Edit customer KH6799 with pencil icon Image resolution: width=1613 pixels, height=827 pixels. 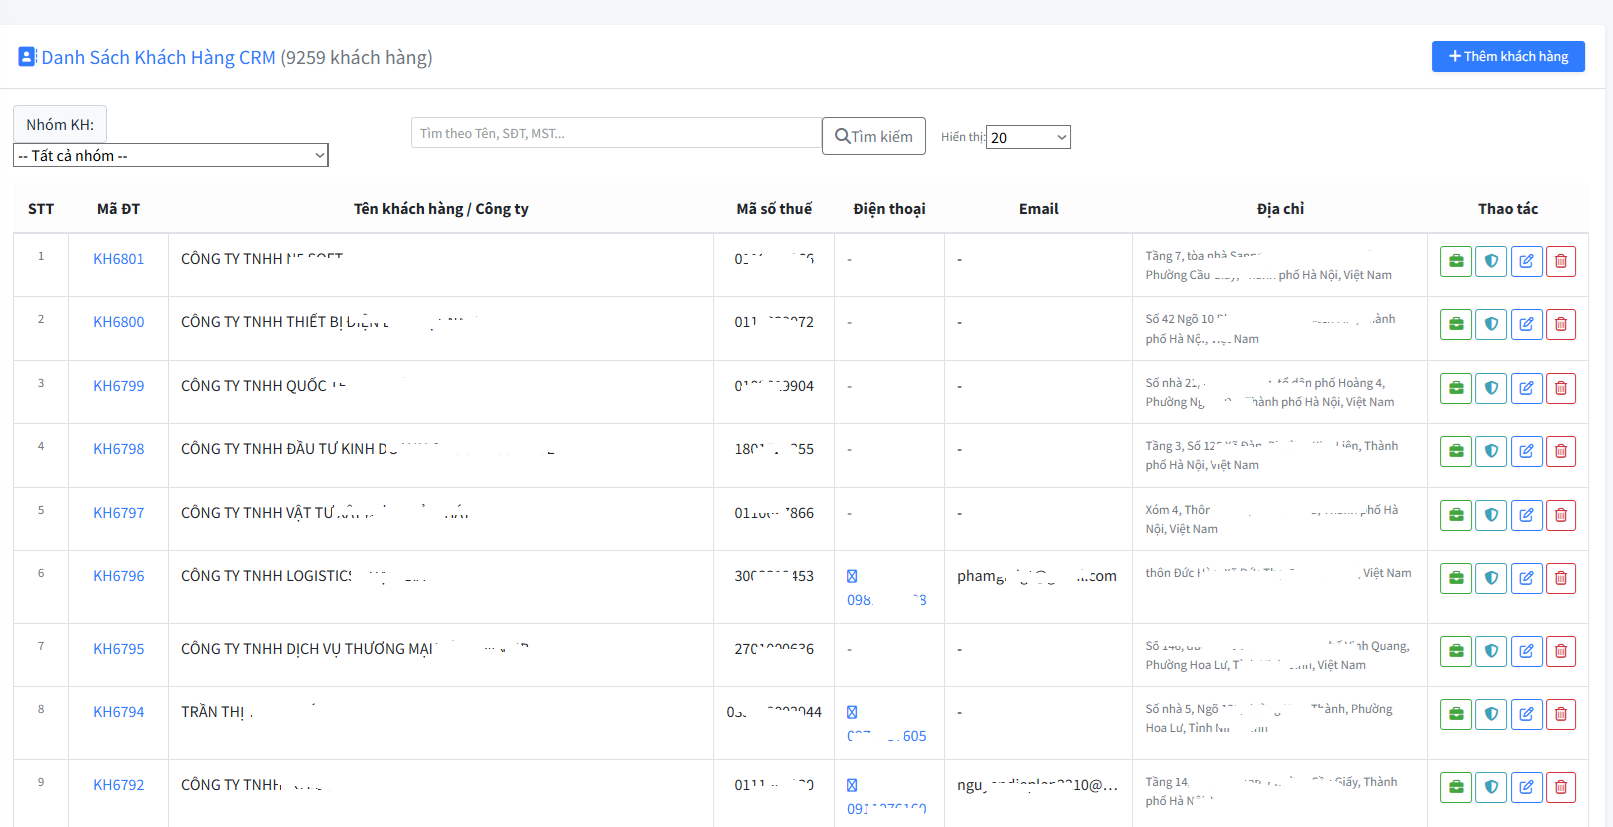(1527, 388)
